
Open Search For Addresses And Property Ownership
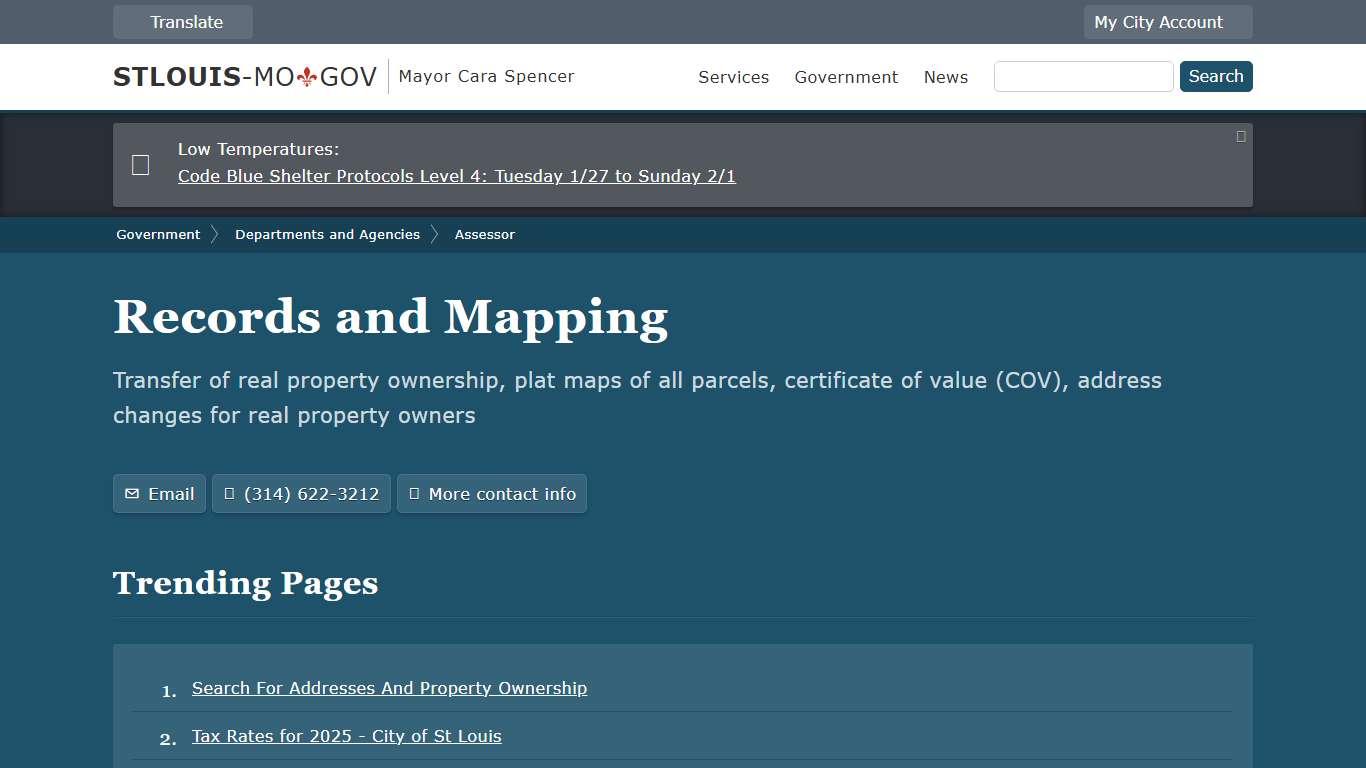click(x=389, y=688)
